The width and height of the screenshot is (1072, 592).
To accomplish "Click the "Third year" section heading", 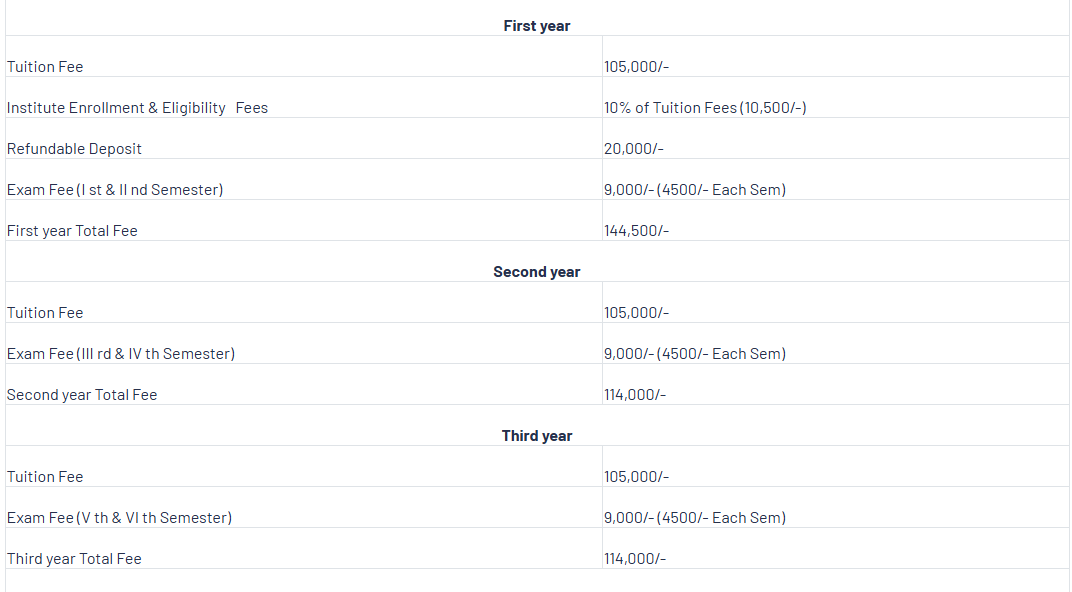I will [x=537, y=436].
